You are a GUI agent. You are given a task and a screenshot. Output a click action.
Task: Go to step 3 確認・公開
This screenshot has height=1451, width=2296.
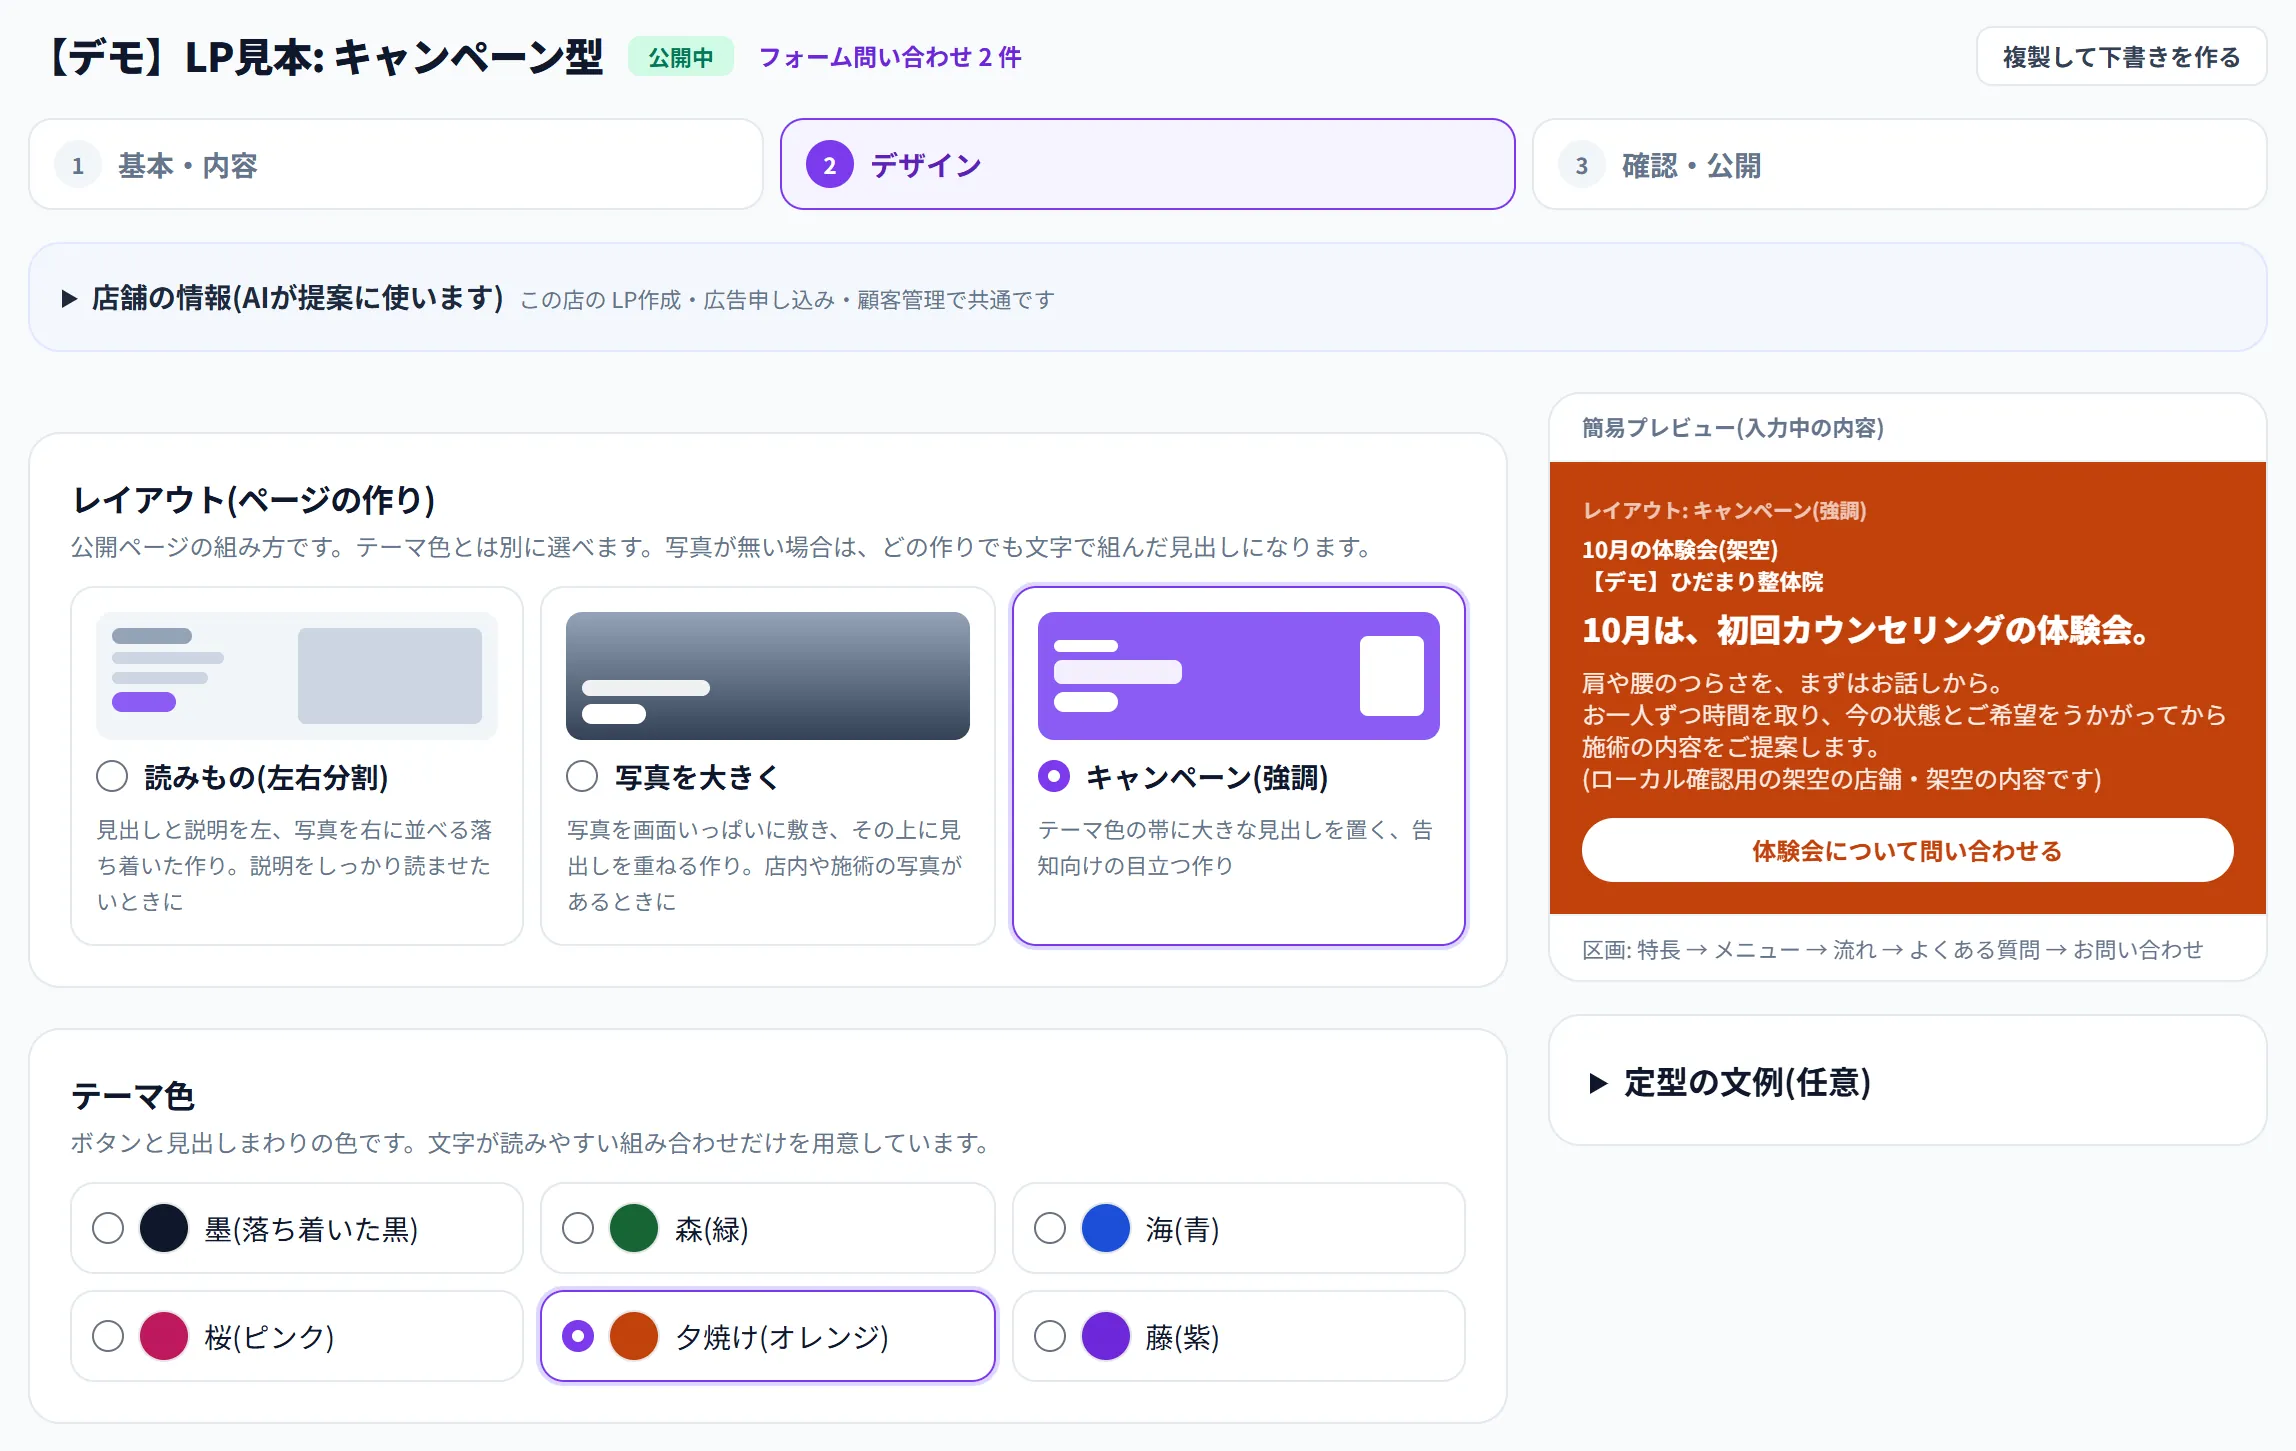click(x=1899, y=165)
